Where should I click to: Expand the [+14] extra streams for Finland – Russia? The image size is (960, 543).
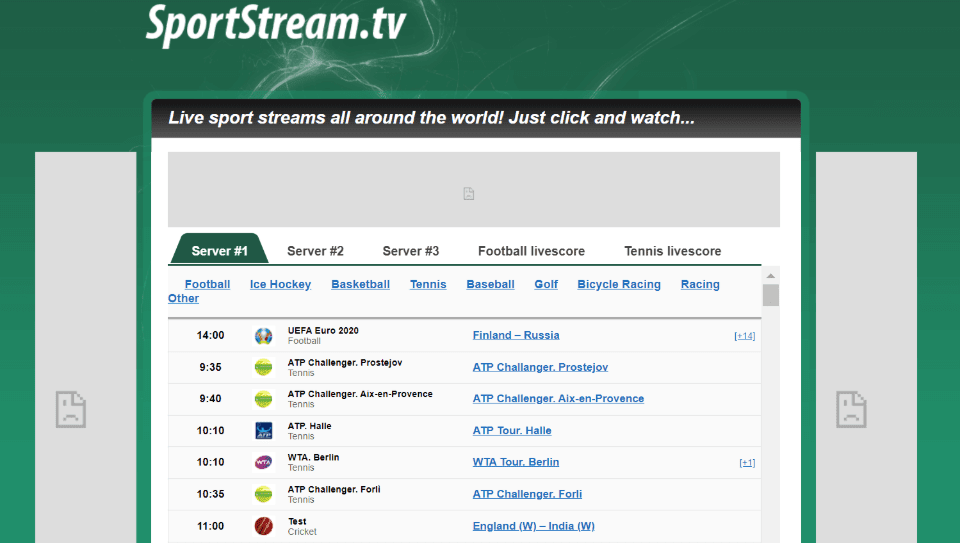pos(744,335)
